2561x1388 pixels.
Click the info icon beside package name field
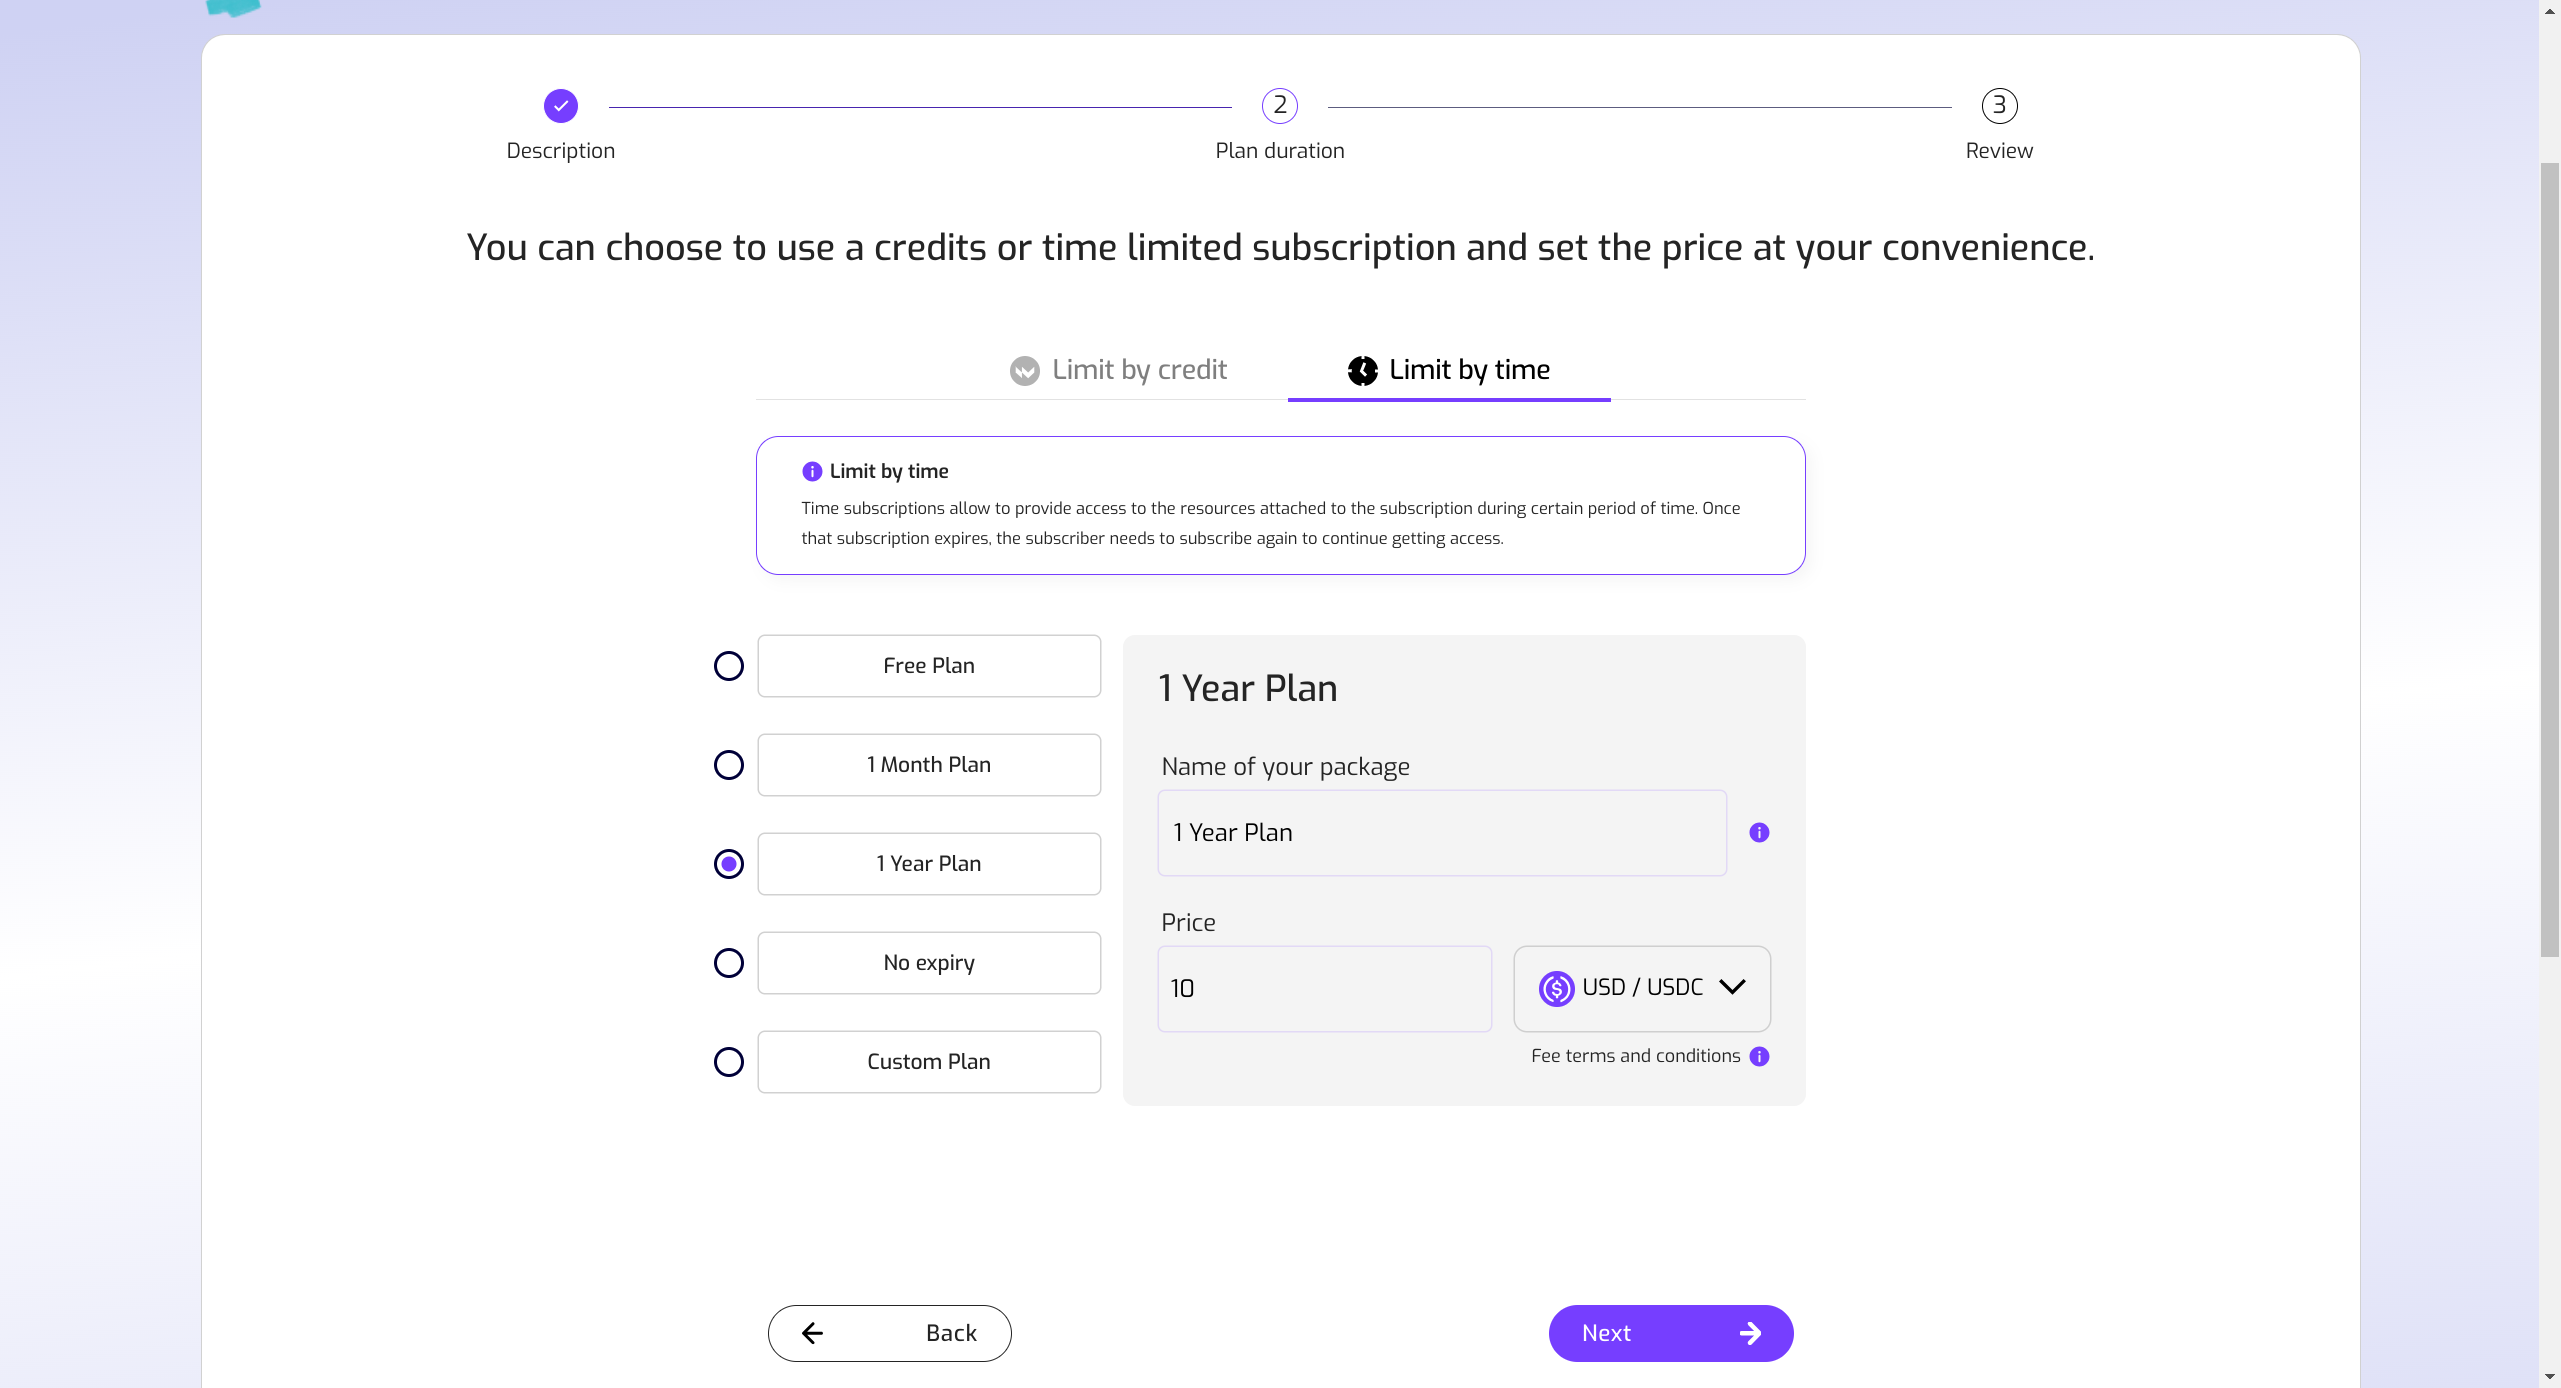pyautogui.click(x=1759, y=832)
